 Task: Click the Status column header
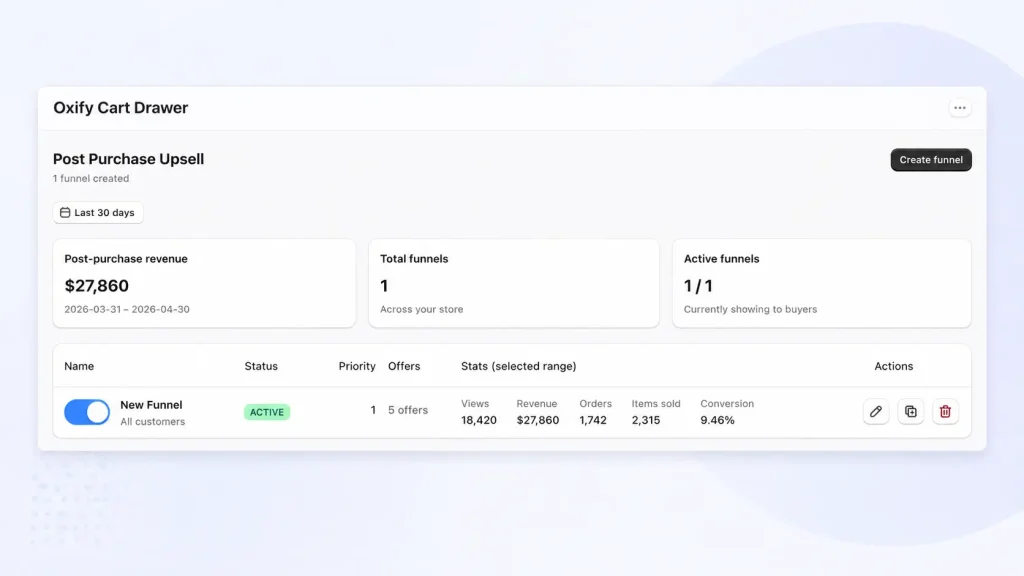(261, 366)
